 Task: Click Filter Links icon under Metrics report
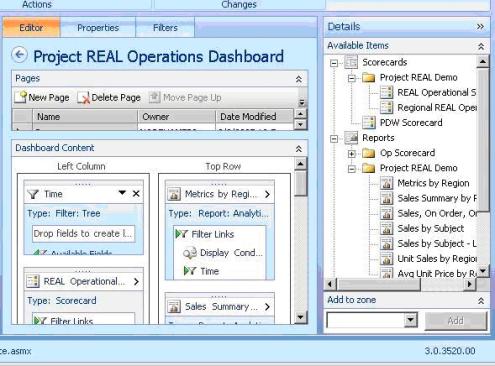181,234
